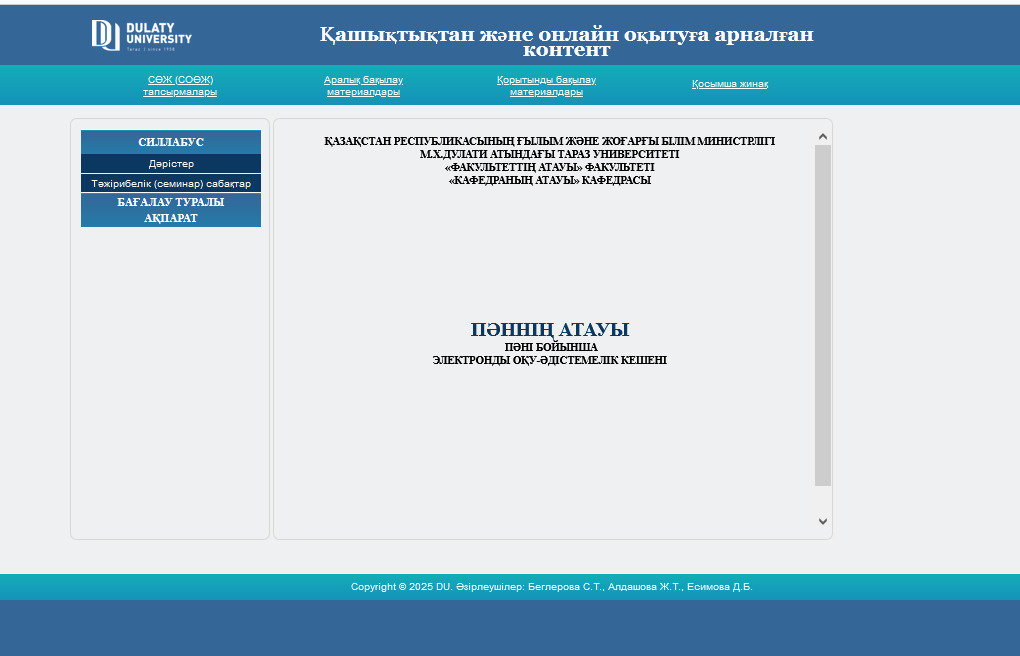Click the scroll down arrow in content panel

[823, 521]
